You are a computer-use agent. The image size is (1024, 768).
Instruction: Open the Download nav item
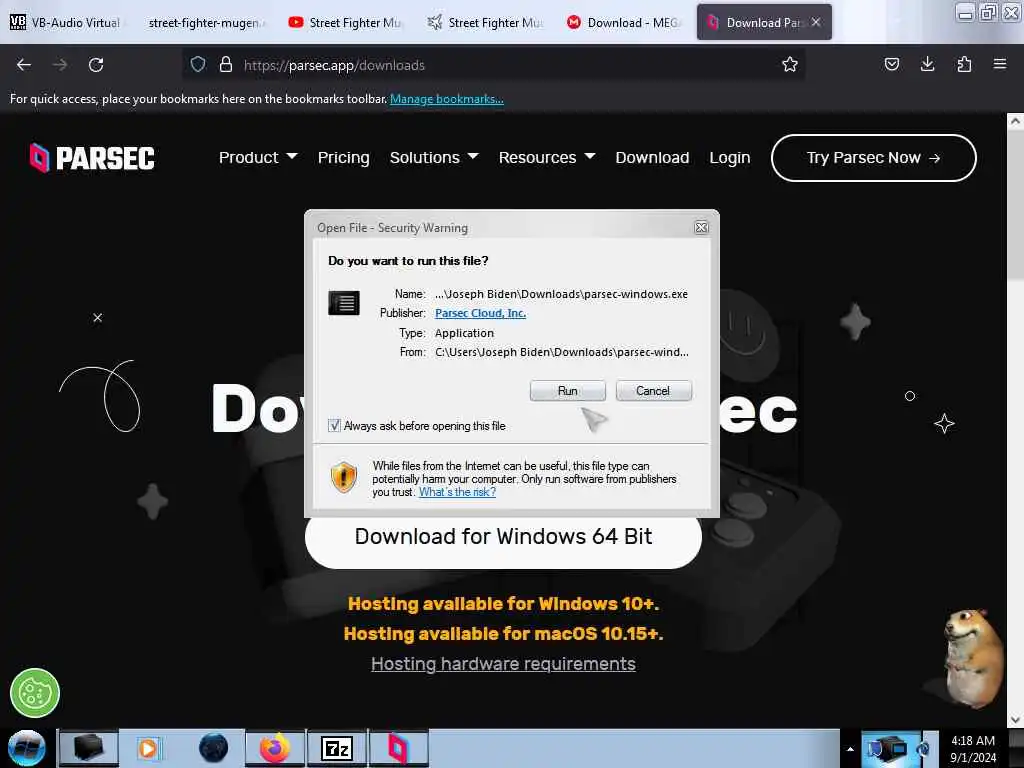click(x=652, y=157)
